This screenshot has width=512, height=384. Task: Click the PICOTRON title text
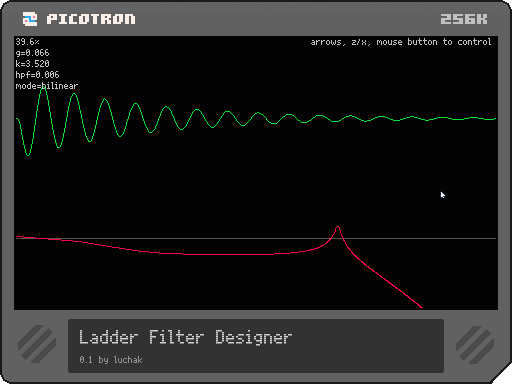click(91, 19)
